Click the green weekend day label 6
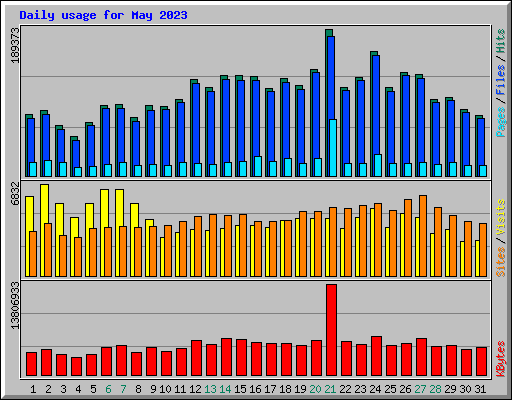The width and height of the screenshot is (512, 400). (108, 389)
